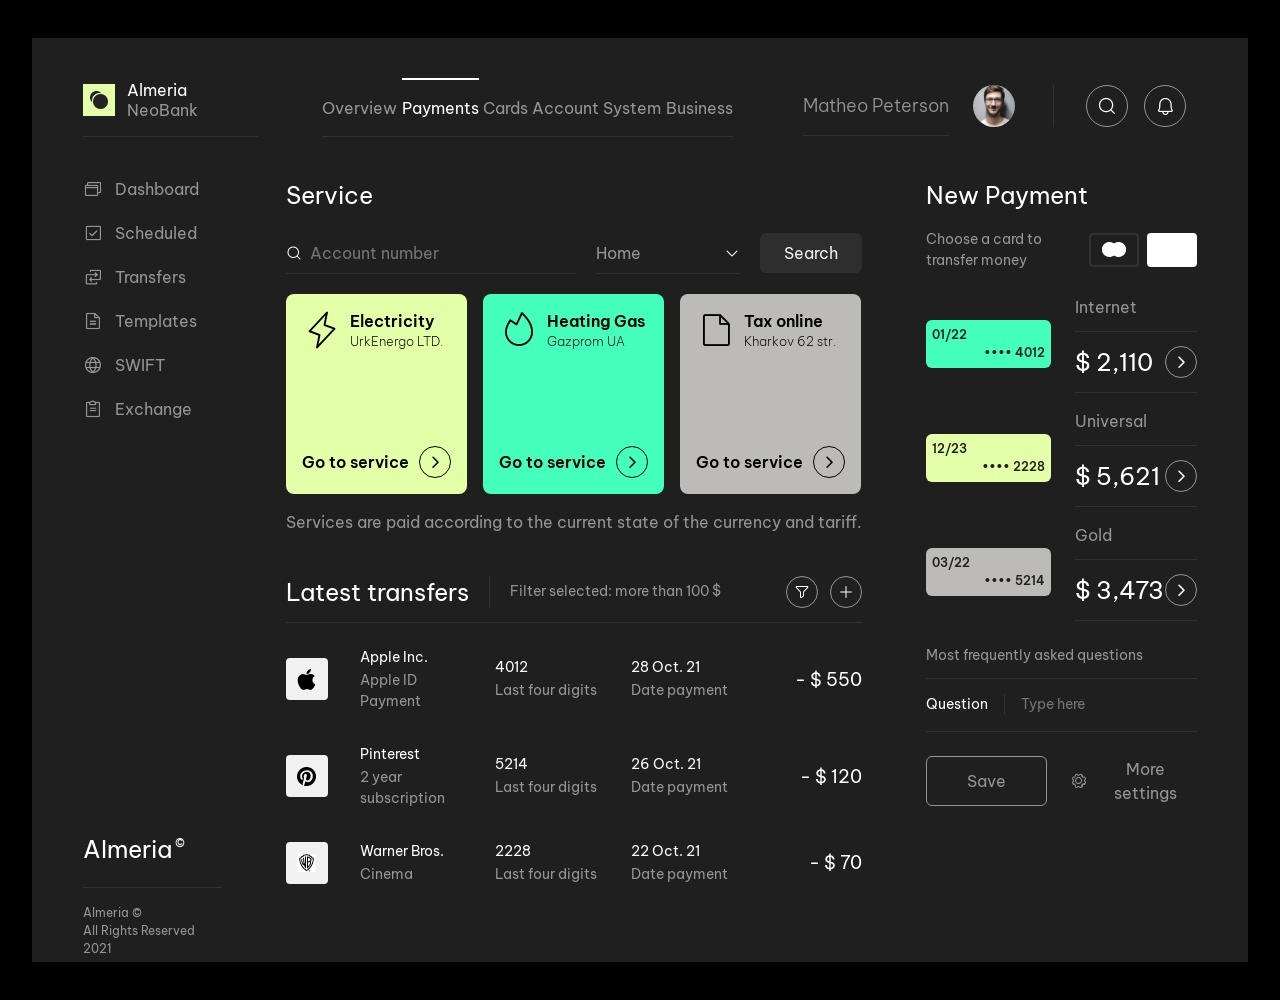This screenshot has height=1000, width=1280.
Task: Open Transfers in the sidebar
Action: [150, 277]
